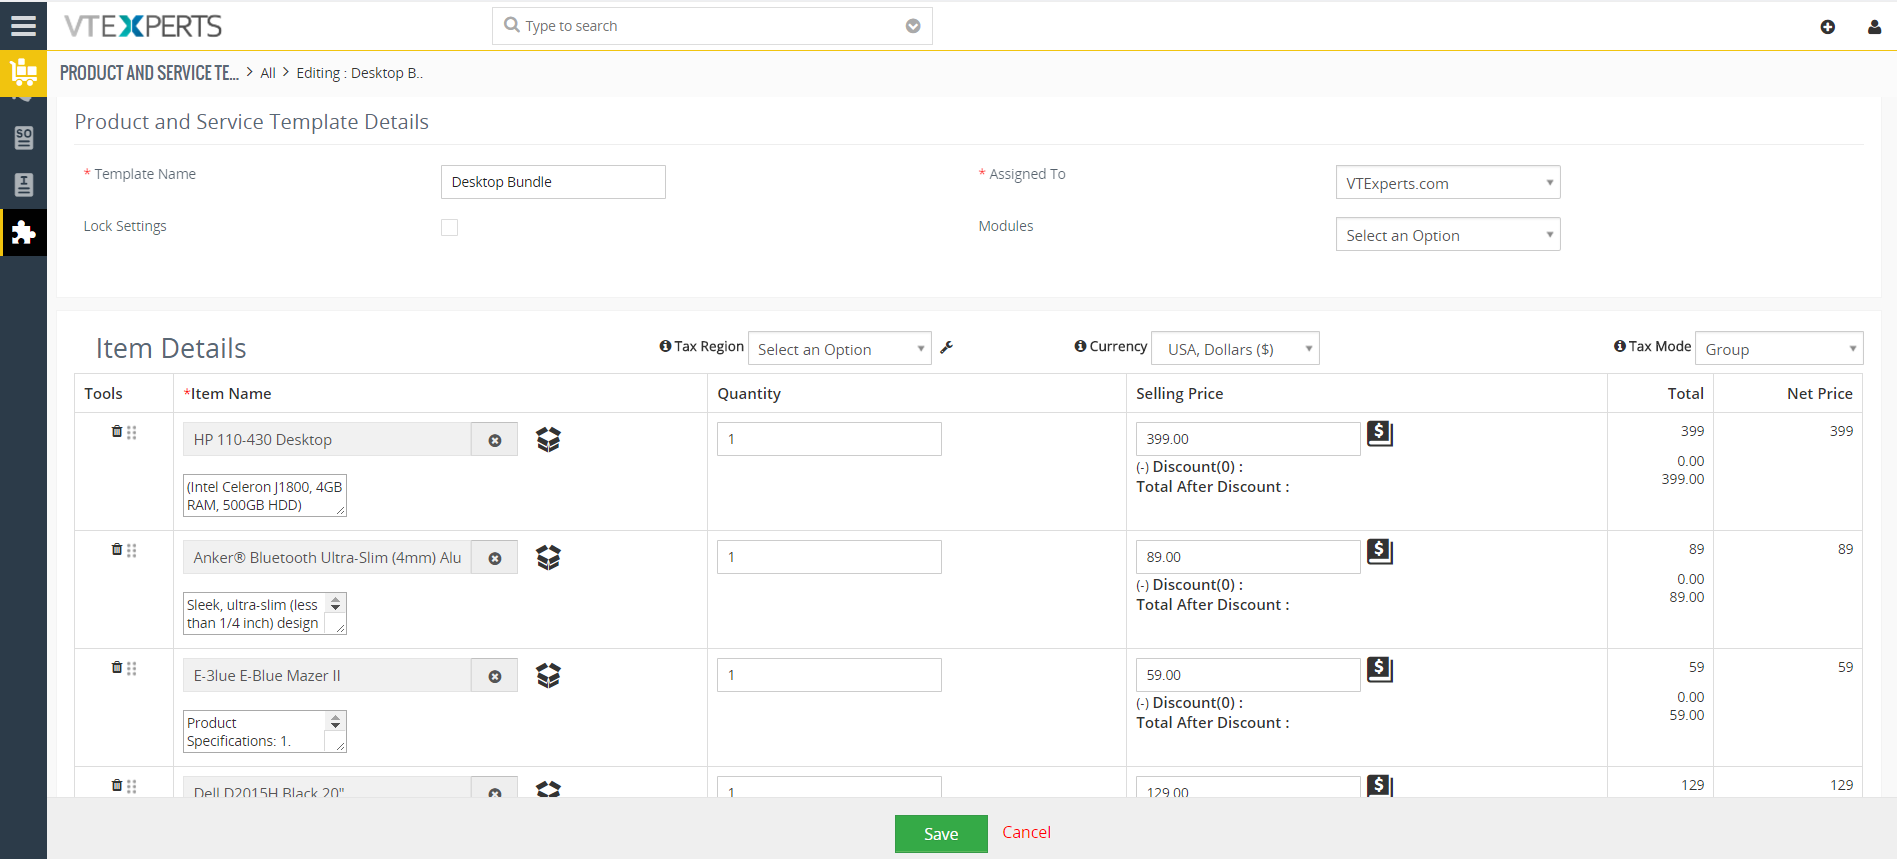Image resolution: width=1897 pixels, height=859 pixels.
Task: Click the inventory module sidebar icon
Action: [x=23, y=72]
